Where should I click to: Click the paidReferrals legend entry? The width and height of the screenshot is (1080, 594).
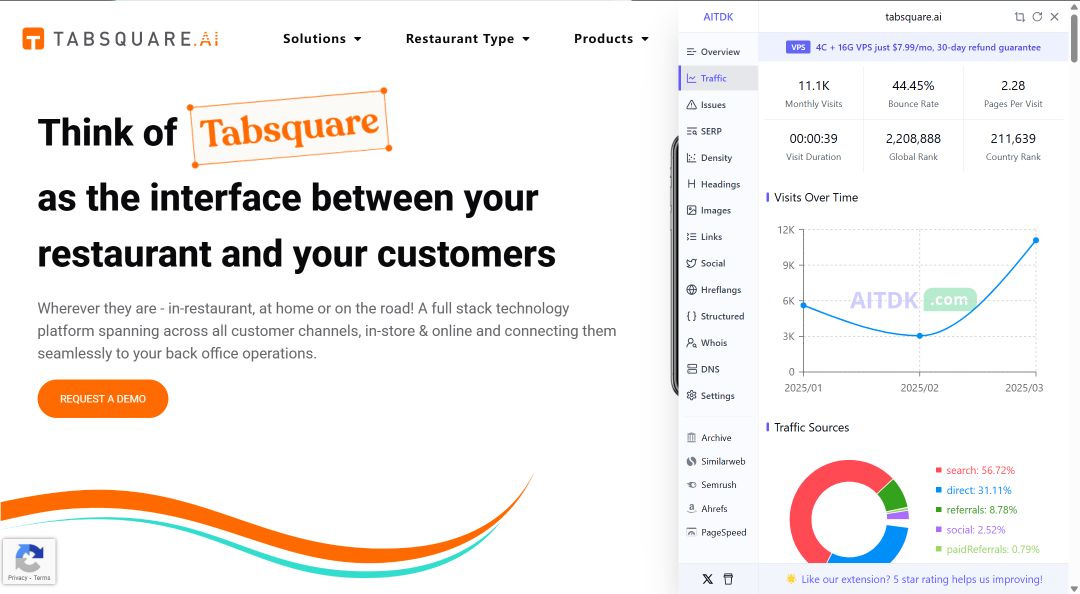(x=987, y=549)
